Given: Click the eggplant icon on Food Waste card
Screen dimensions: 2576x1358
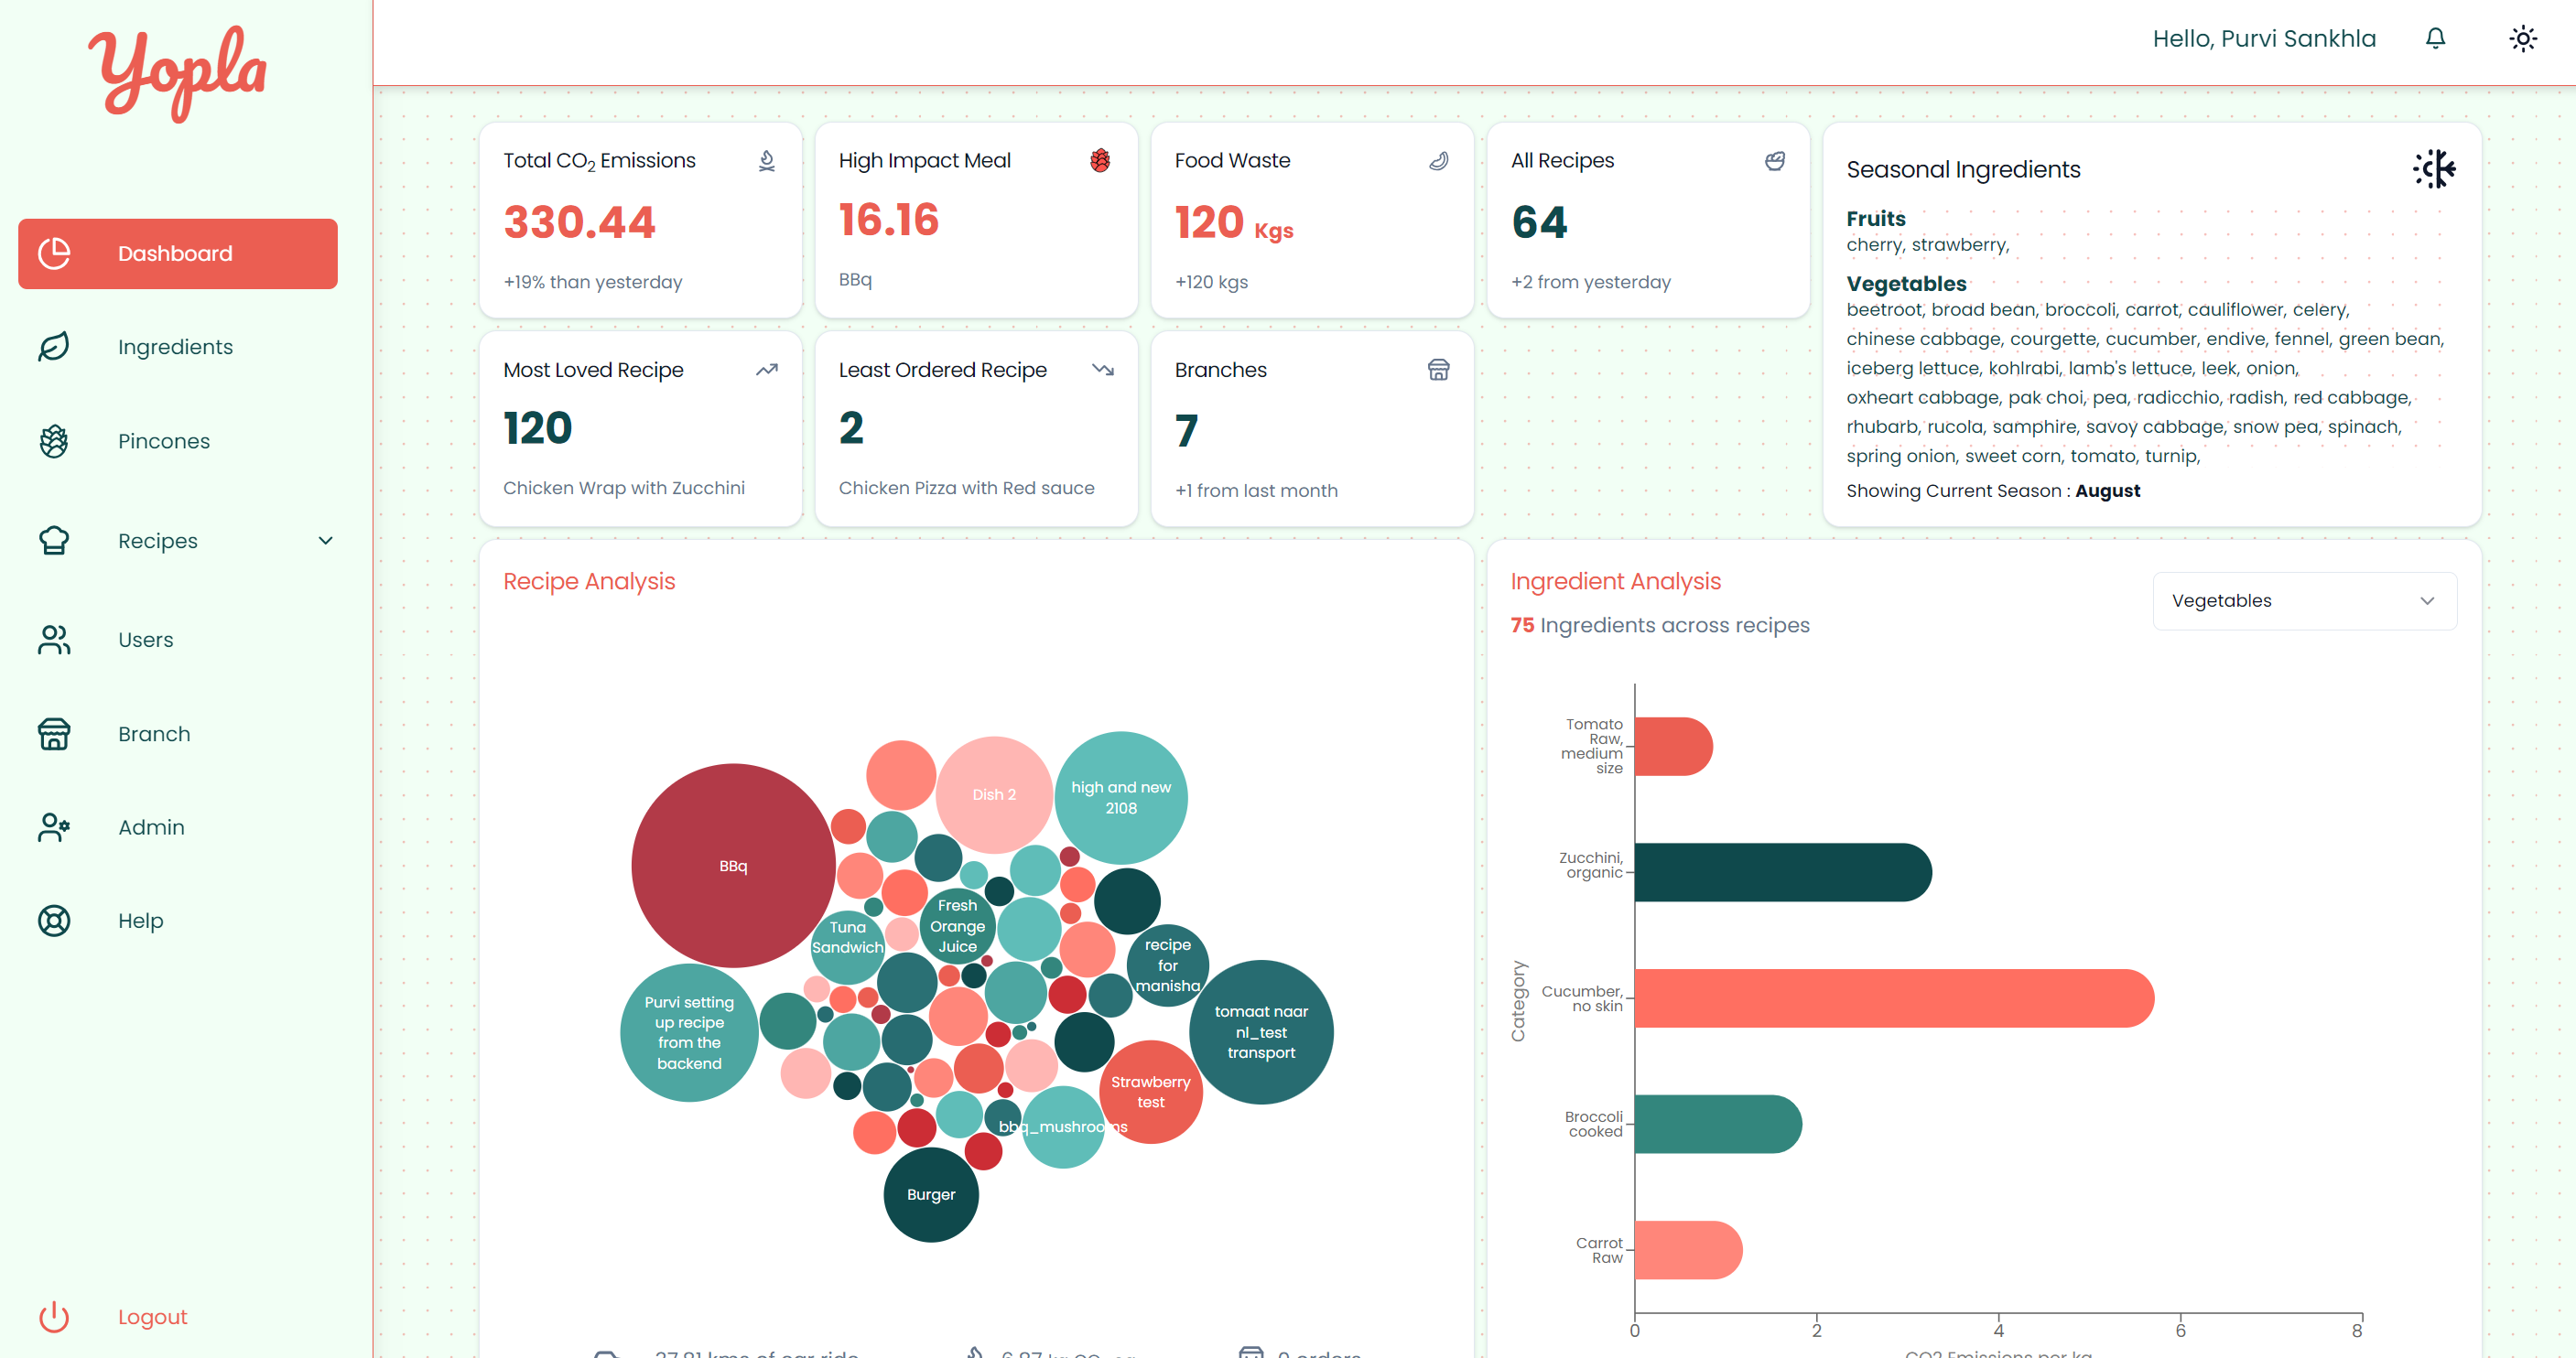Looking at the screenshot, I should (x=1438, y=160).
